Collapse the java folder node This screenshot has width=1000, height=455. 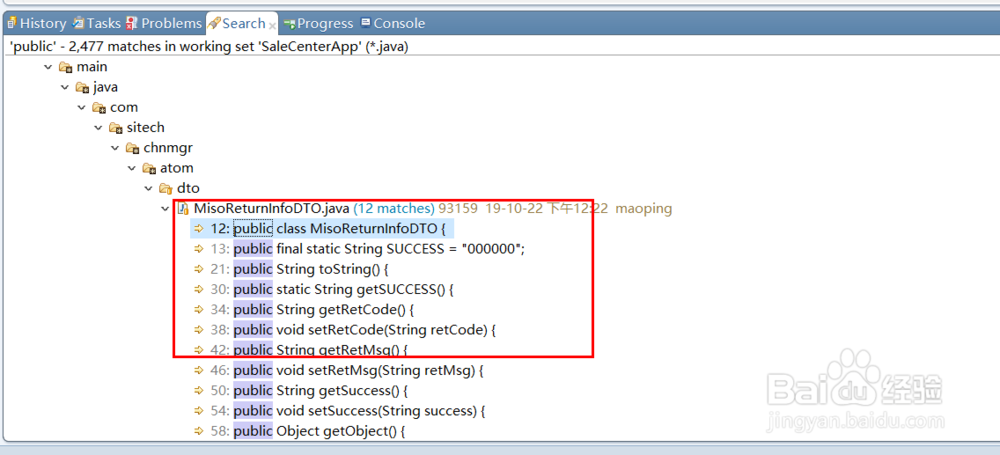pyautogui.click(x=64, y=87)
